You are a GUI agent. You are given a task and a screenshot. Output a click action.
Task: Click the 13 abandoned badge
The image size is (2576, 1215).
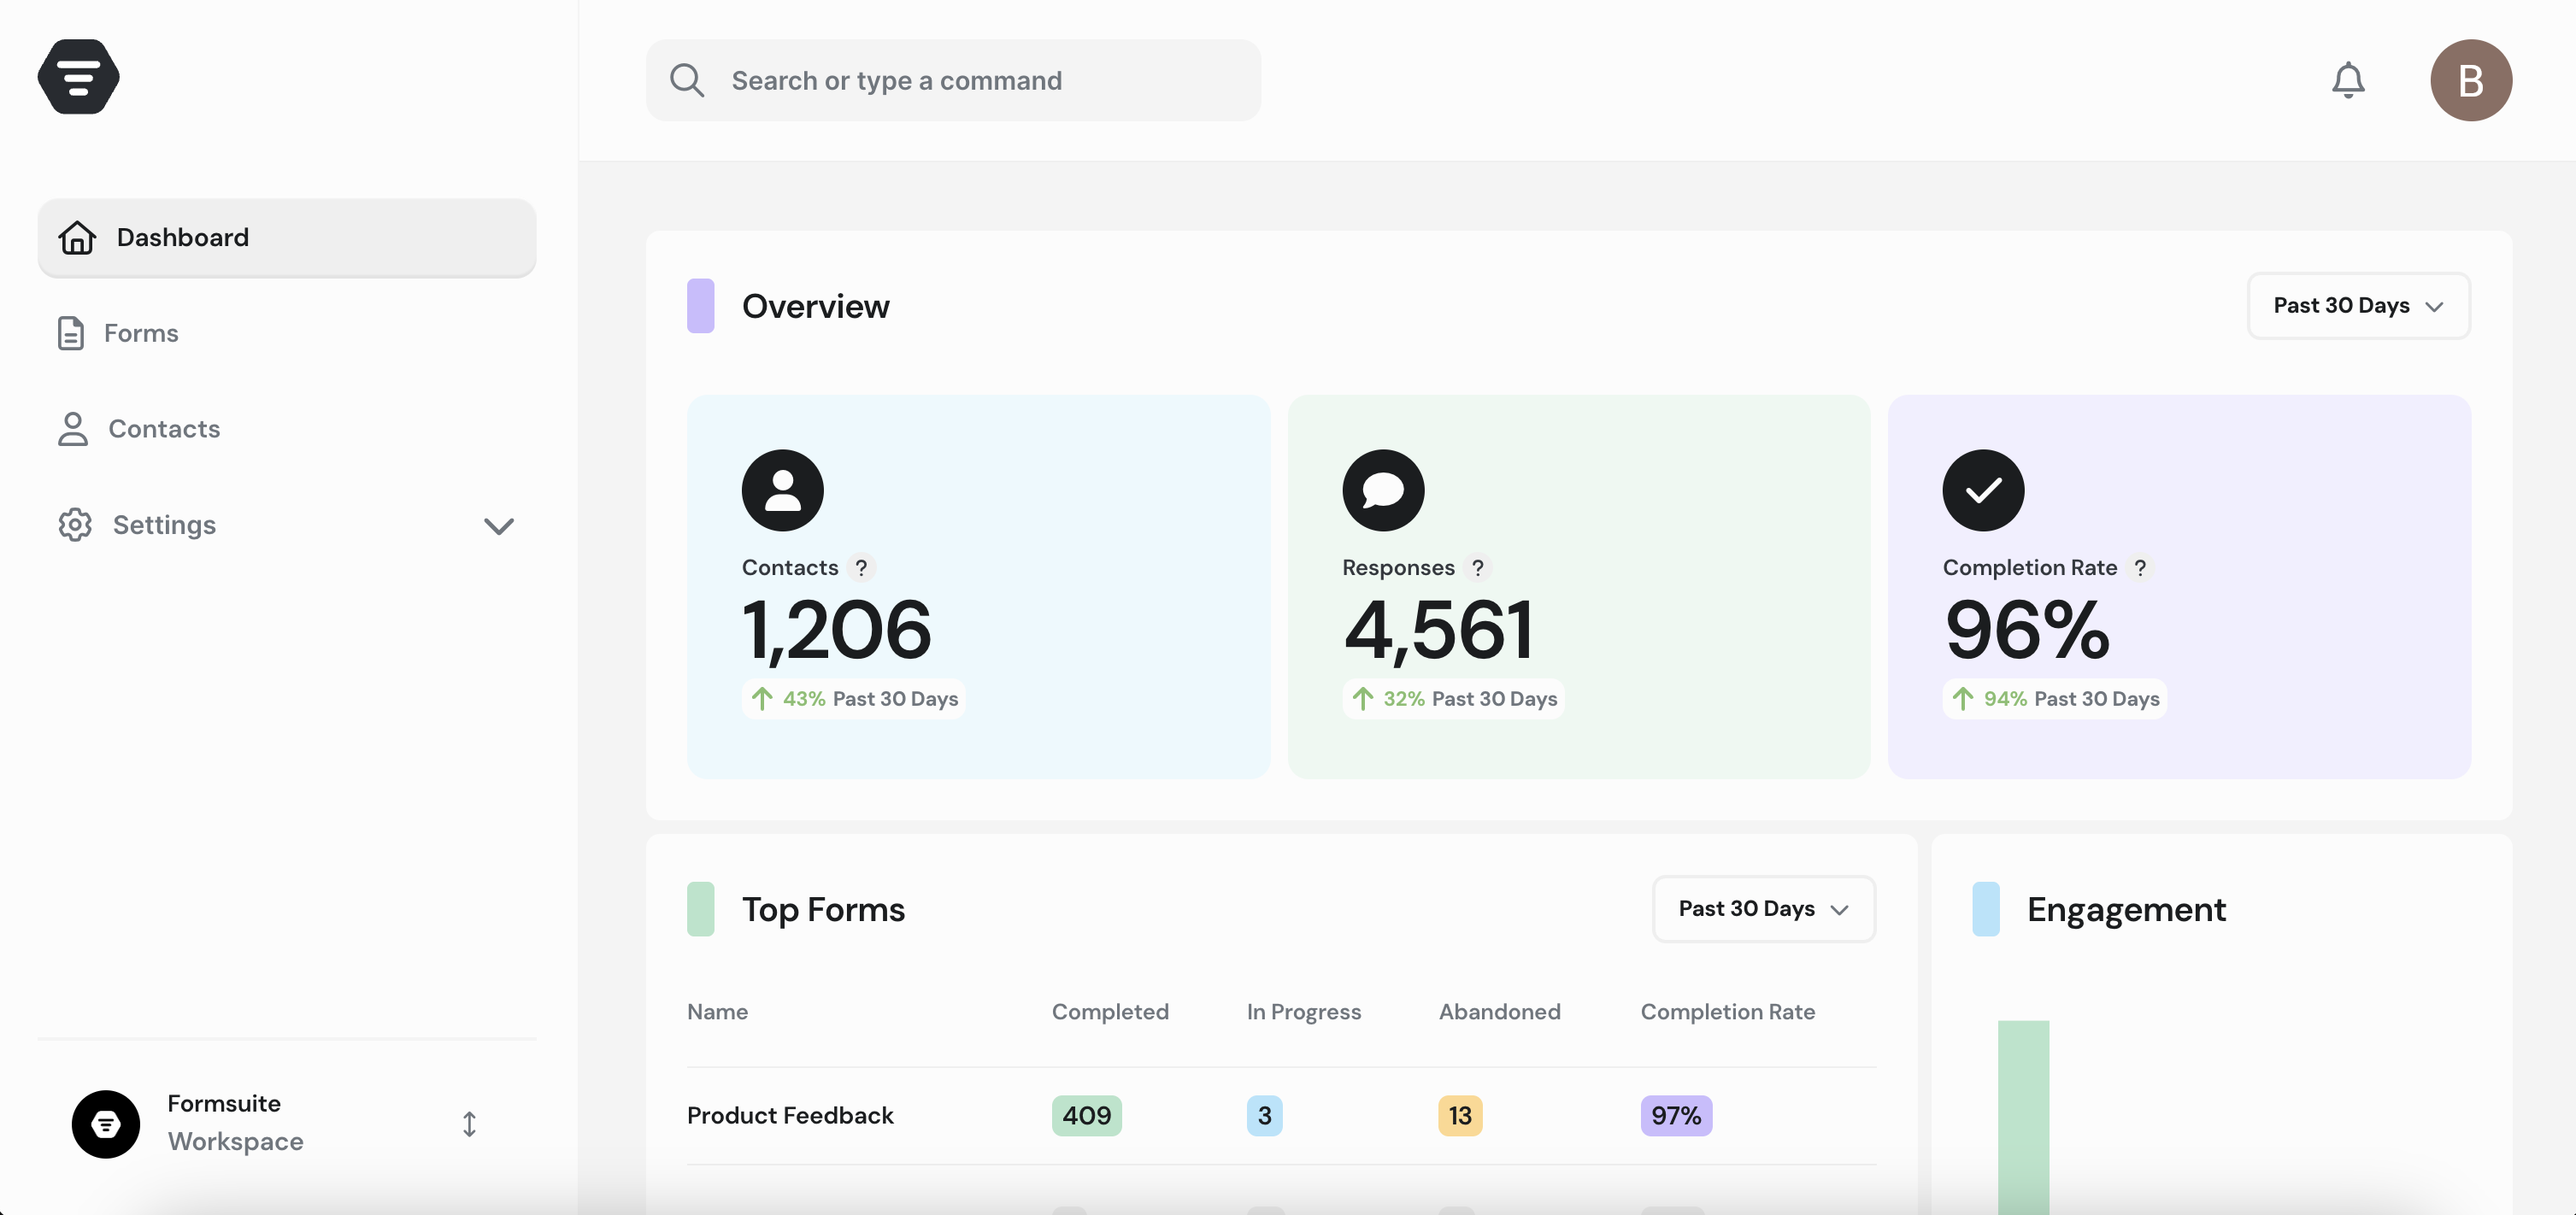tap(1460, 1115)
